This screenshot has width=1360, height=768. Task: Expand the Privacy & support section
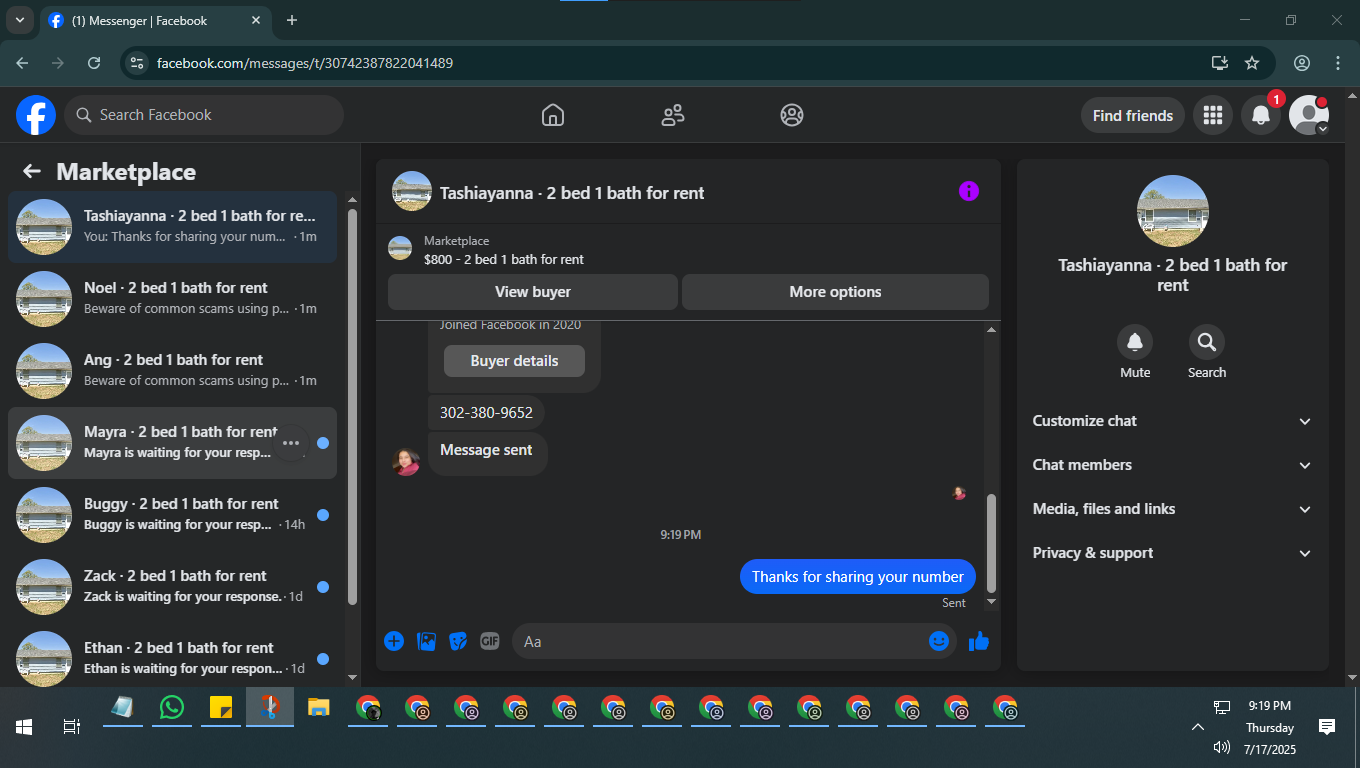point(1173,553)
